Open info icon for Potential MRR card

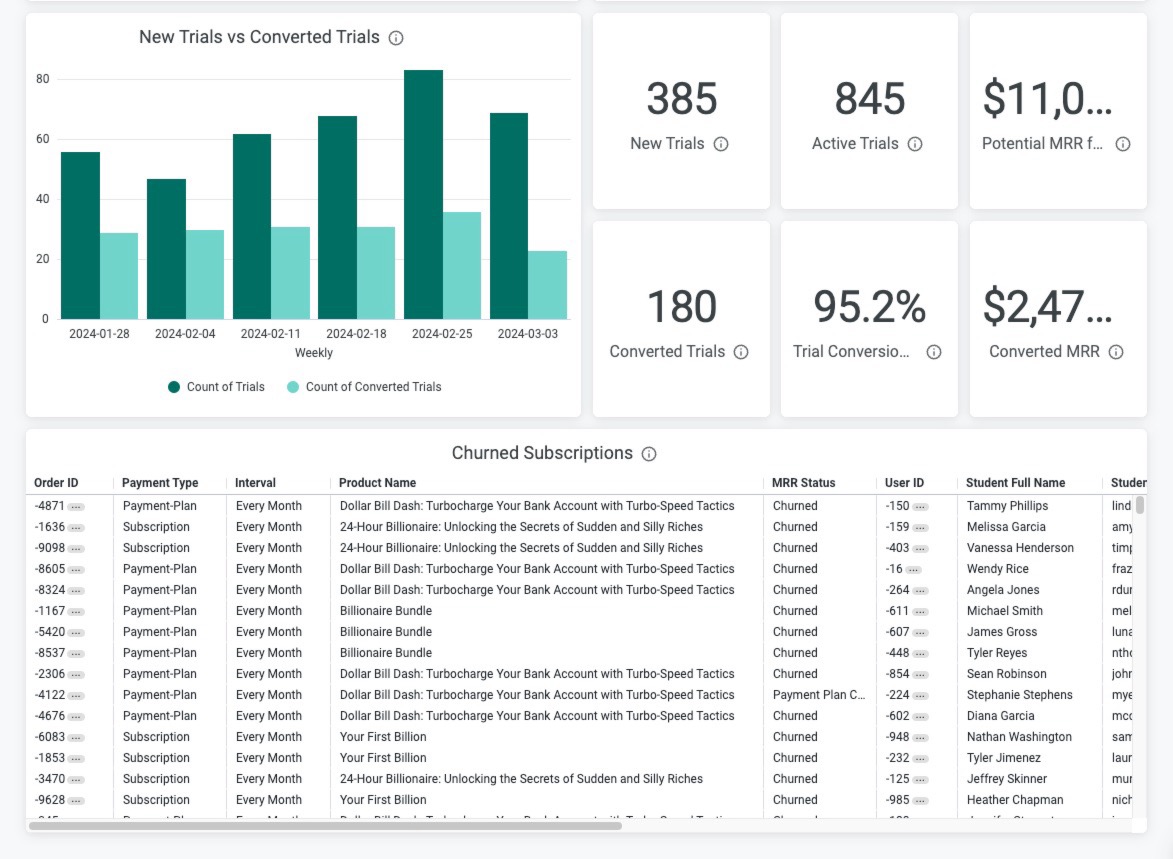[1122, 144]
